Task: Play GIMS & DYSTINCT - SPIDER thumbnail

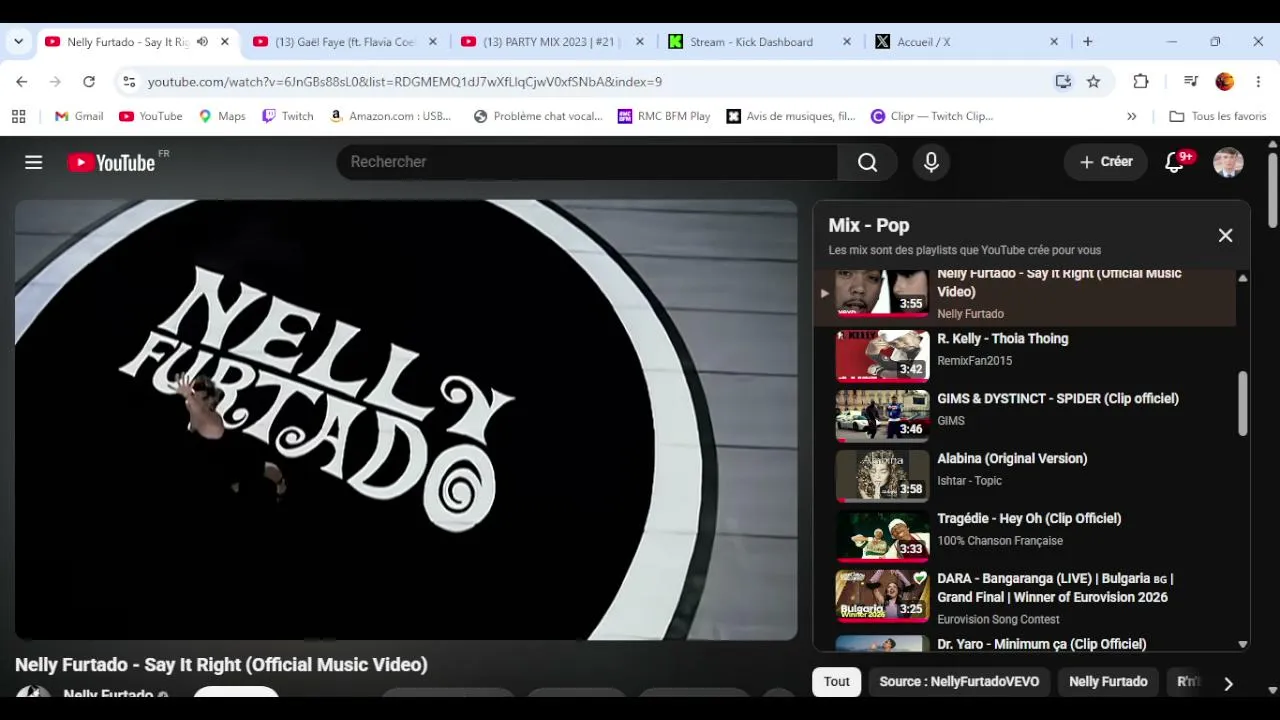Action: point(882,415)
